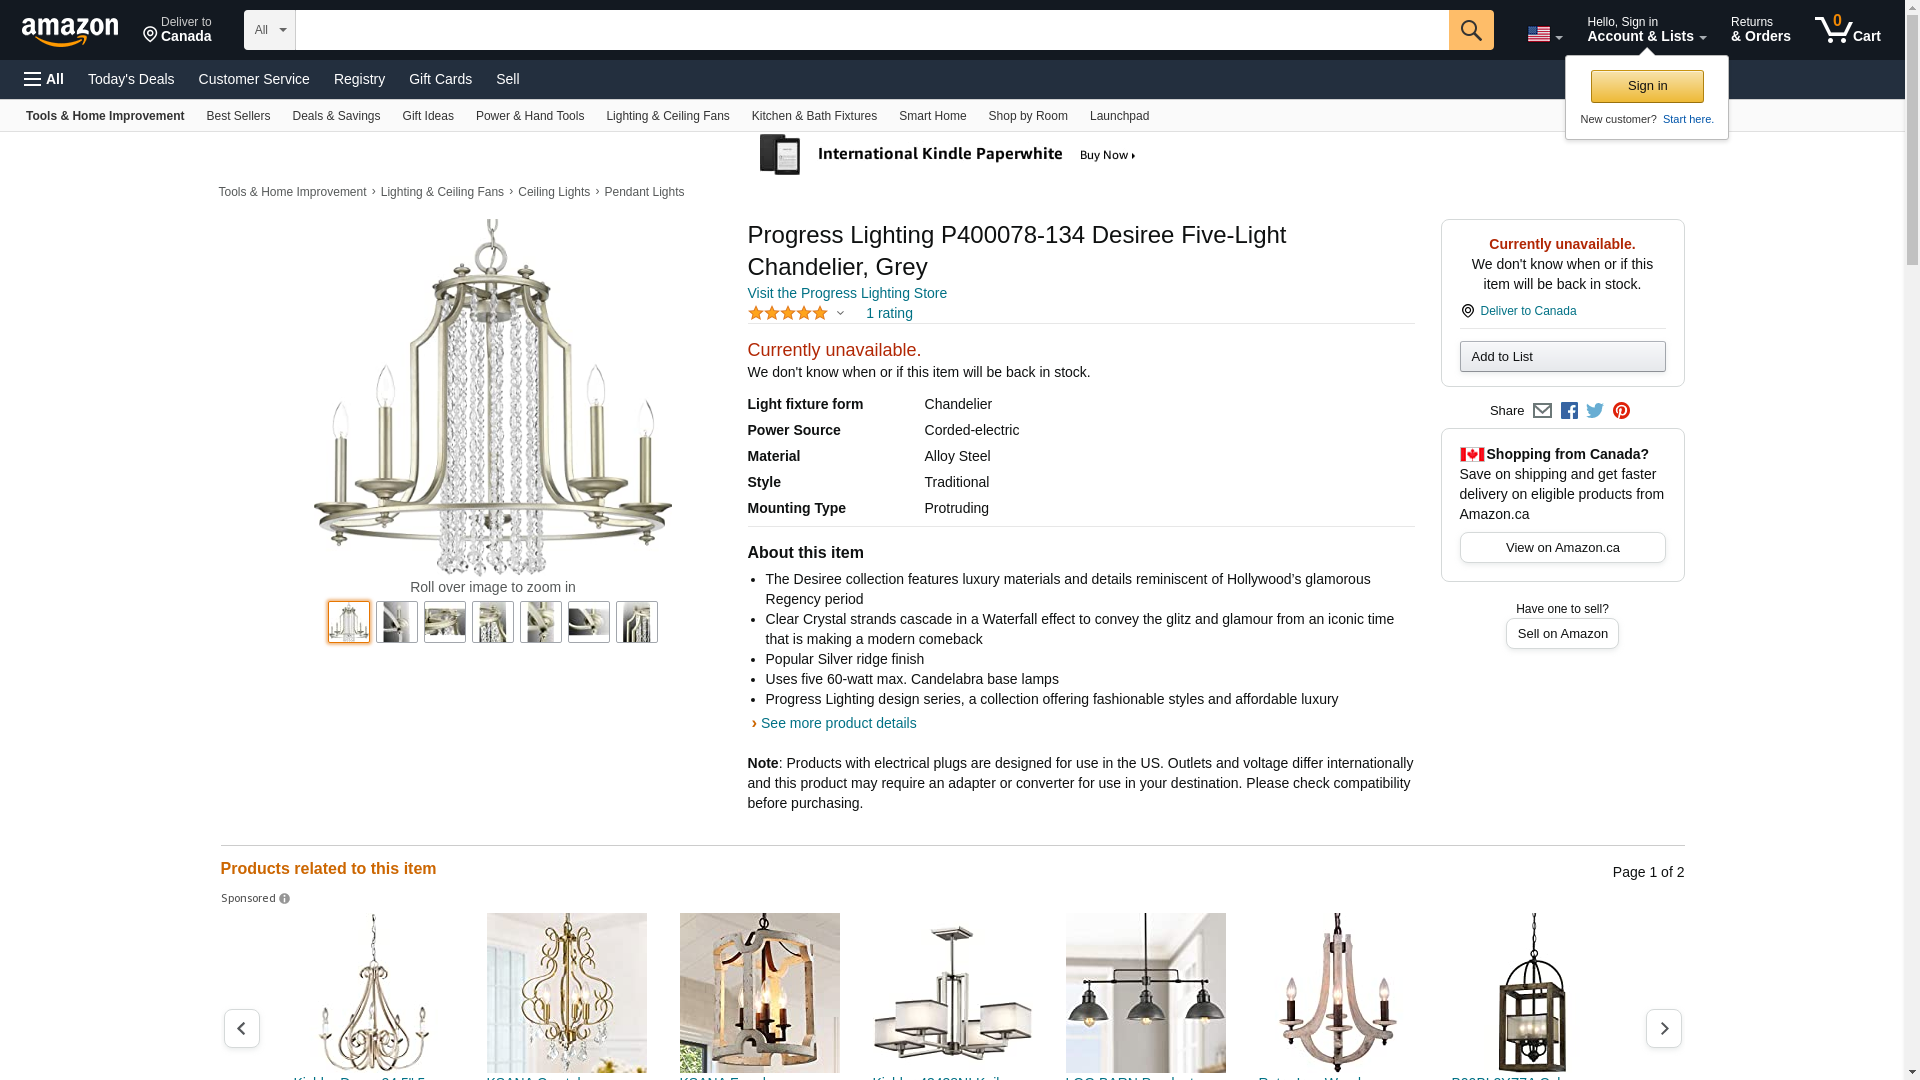
Task: Click the search magnifier button
Action: [x=1470, y=30]
